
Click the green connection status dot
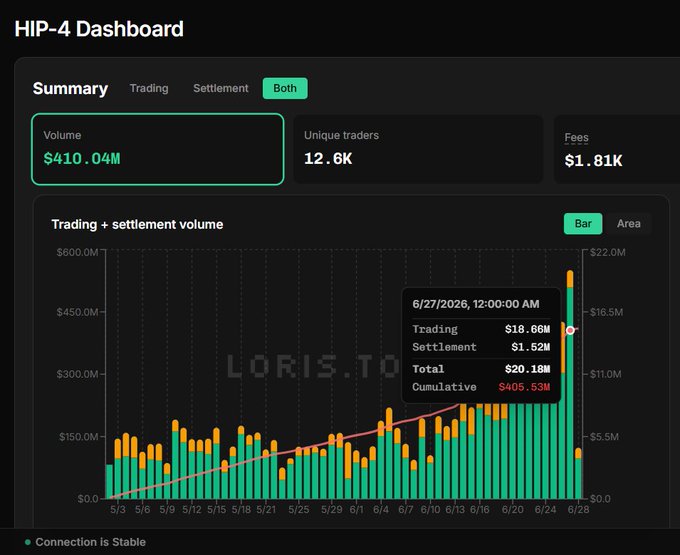point(28,542)
